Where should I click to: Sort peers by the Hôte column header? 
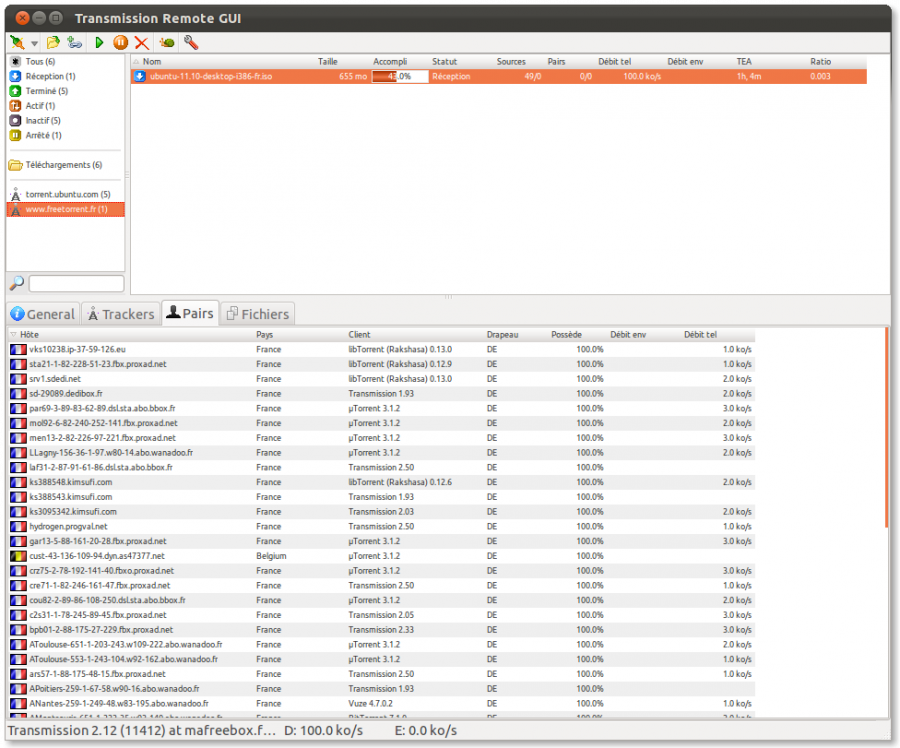tap(29, 335)
